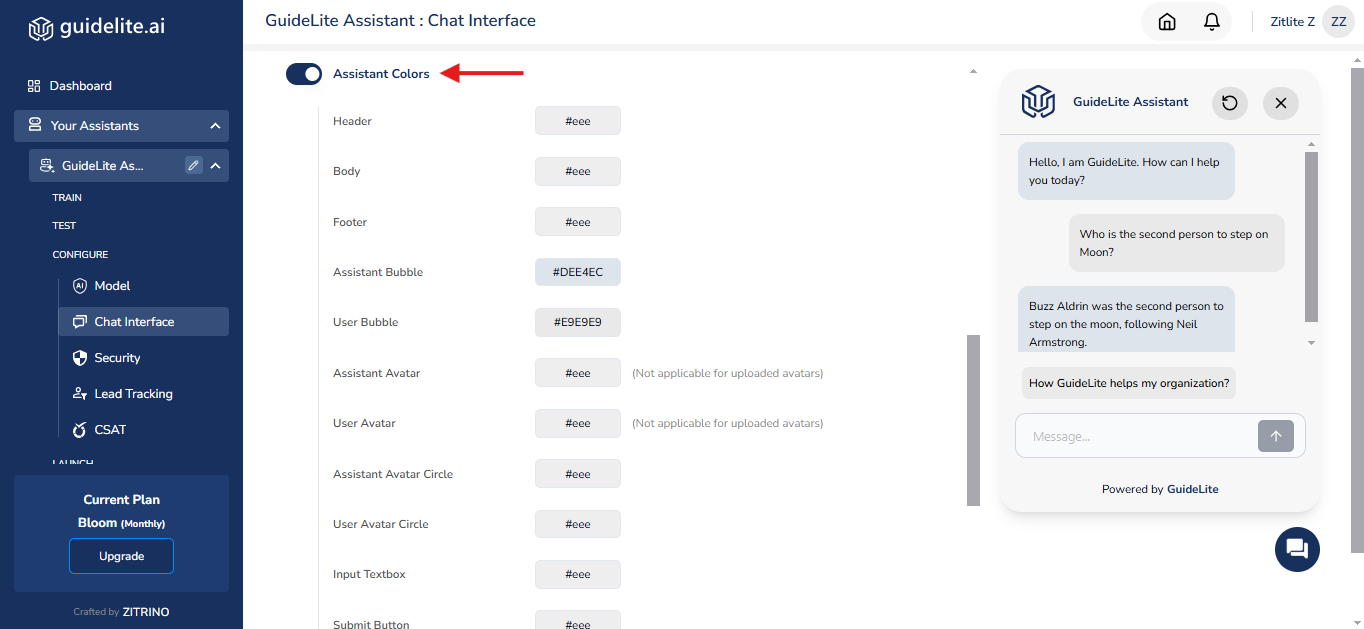
Task: Open the Assistant Avatar Circle color field
Action: tap(578, 474)
